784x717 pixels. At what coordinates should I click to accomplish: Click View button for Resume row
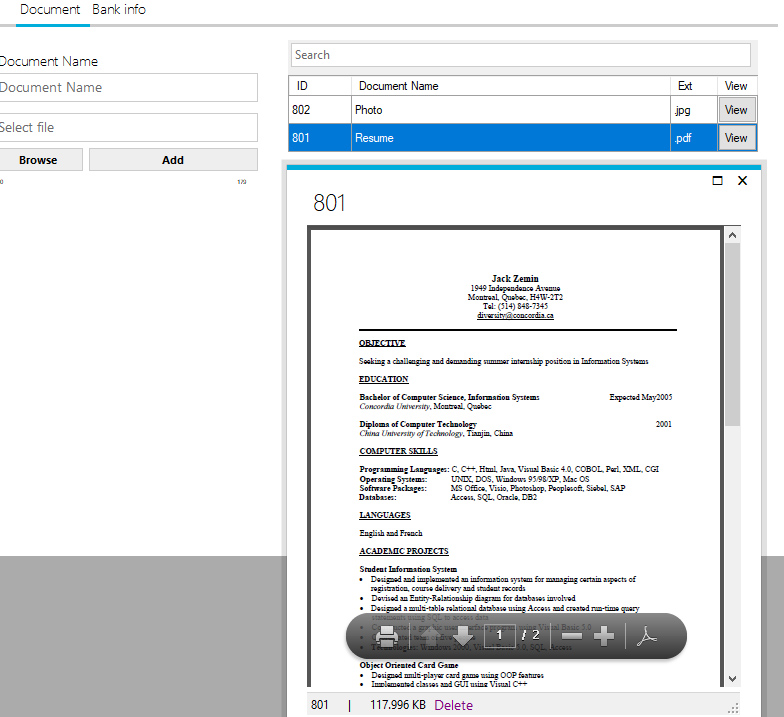click(736, 138)
